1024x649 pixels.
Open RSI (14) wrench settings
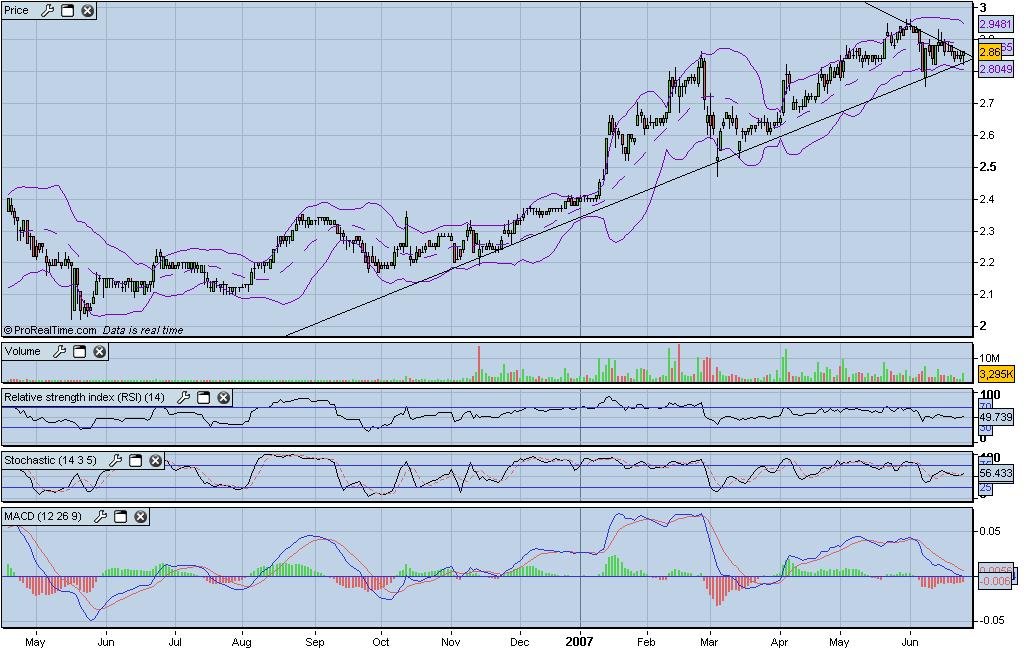(184, 397)
